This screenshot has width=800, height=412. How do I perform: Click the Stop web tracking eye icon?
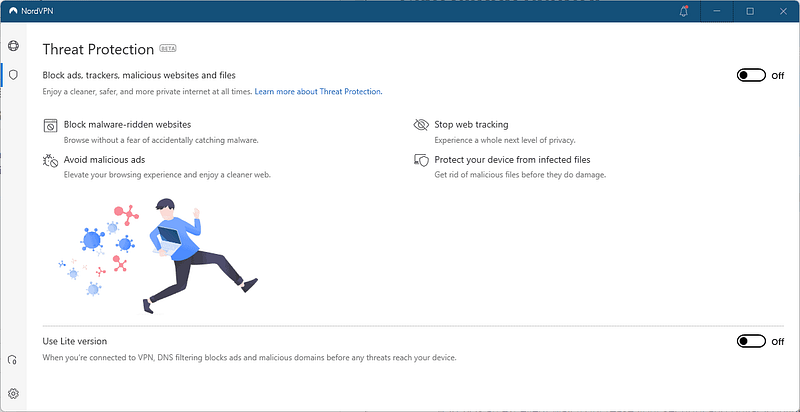coord(421,125)
